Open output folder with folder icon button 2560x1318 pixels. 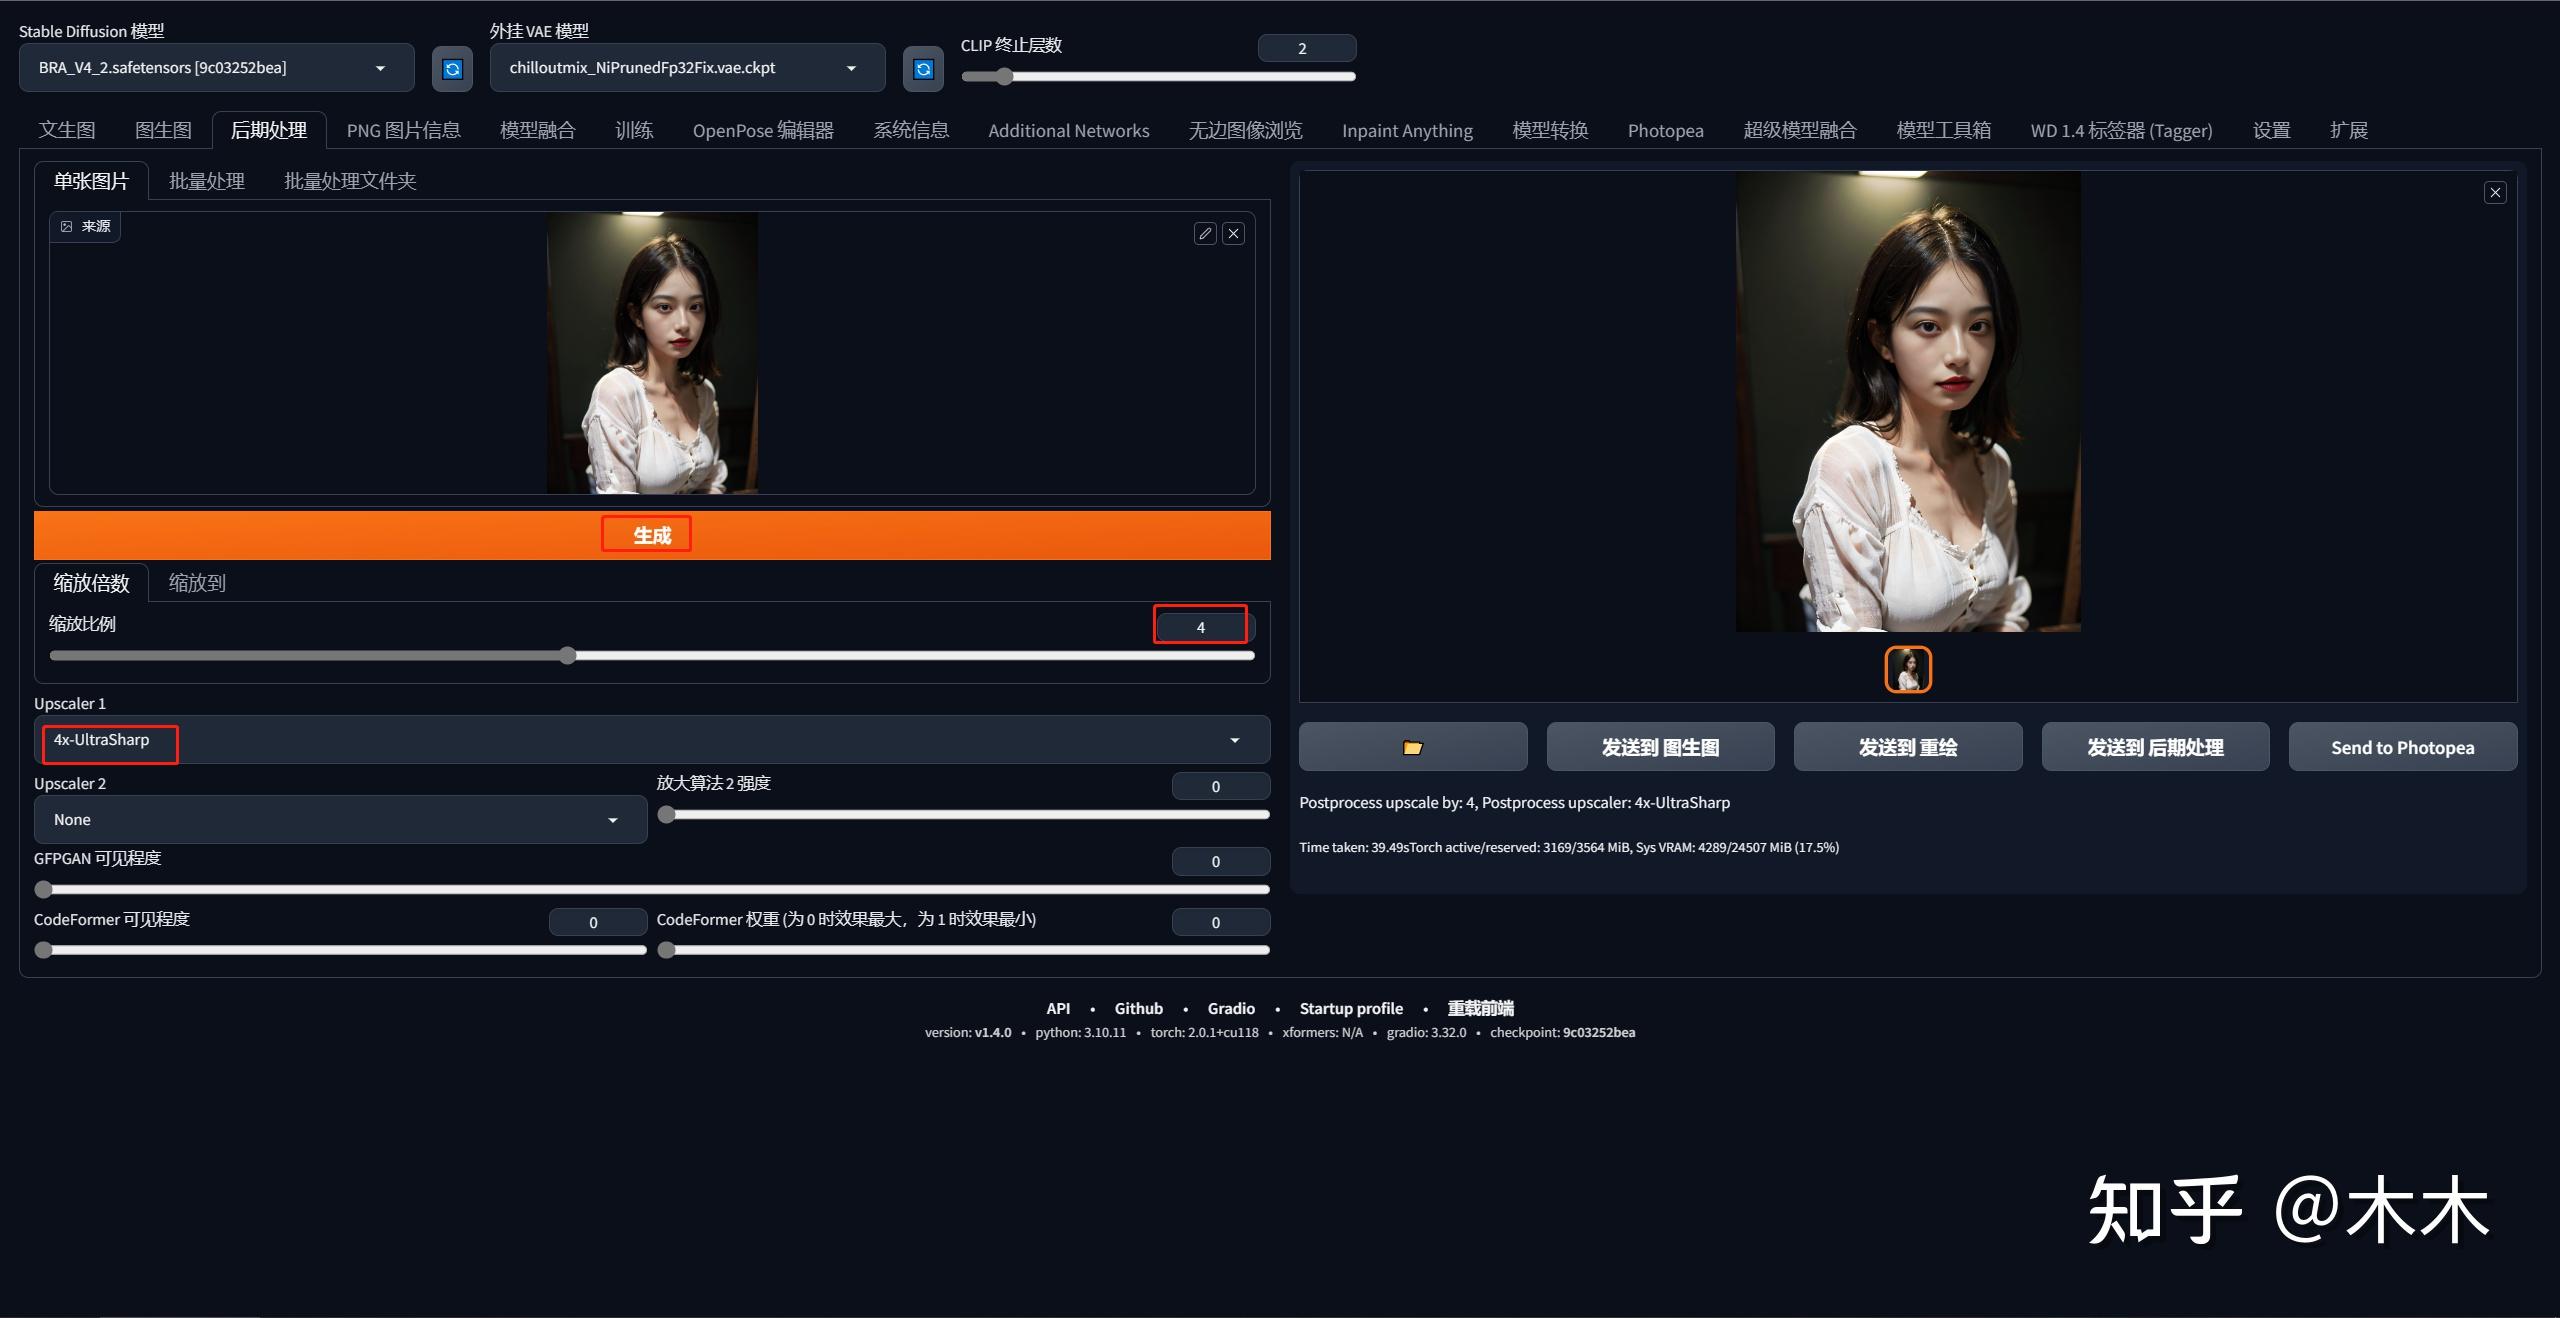[1412, 747]
